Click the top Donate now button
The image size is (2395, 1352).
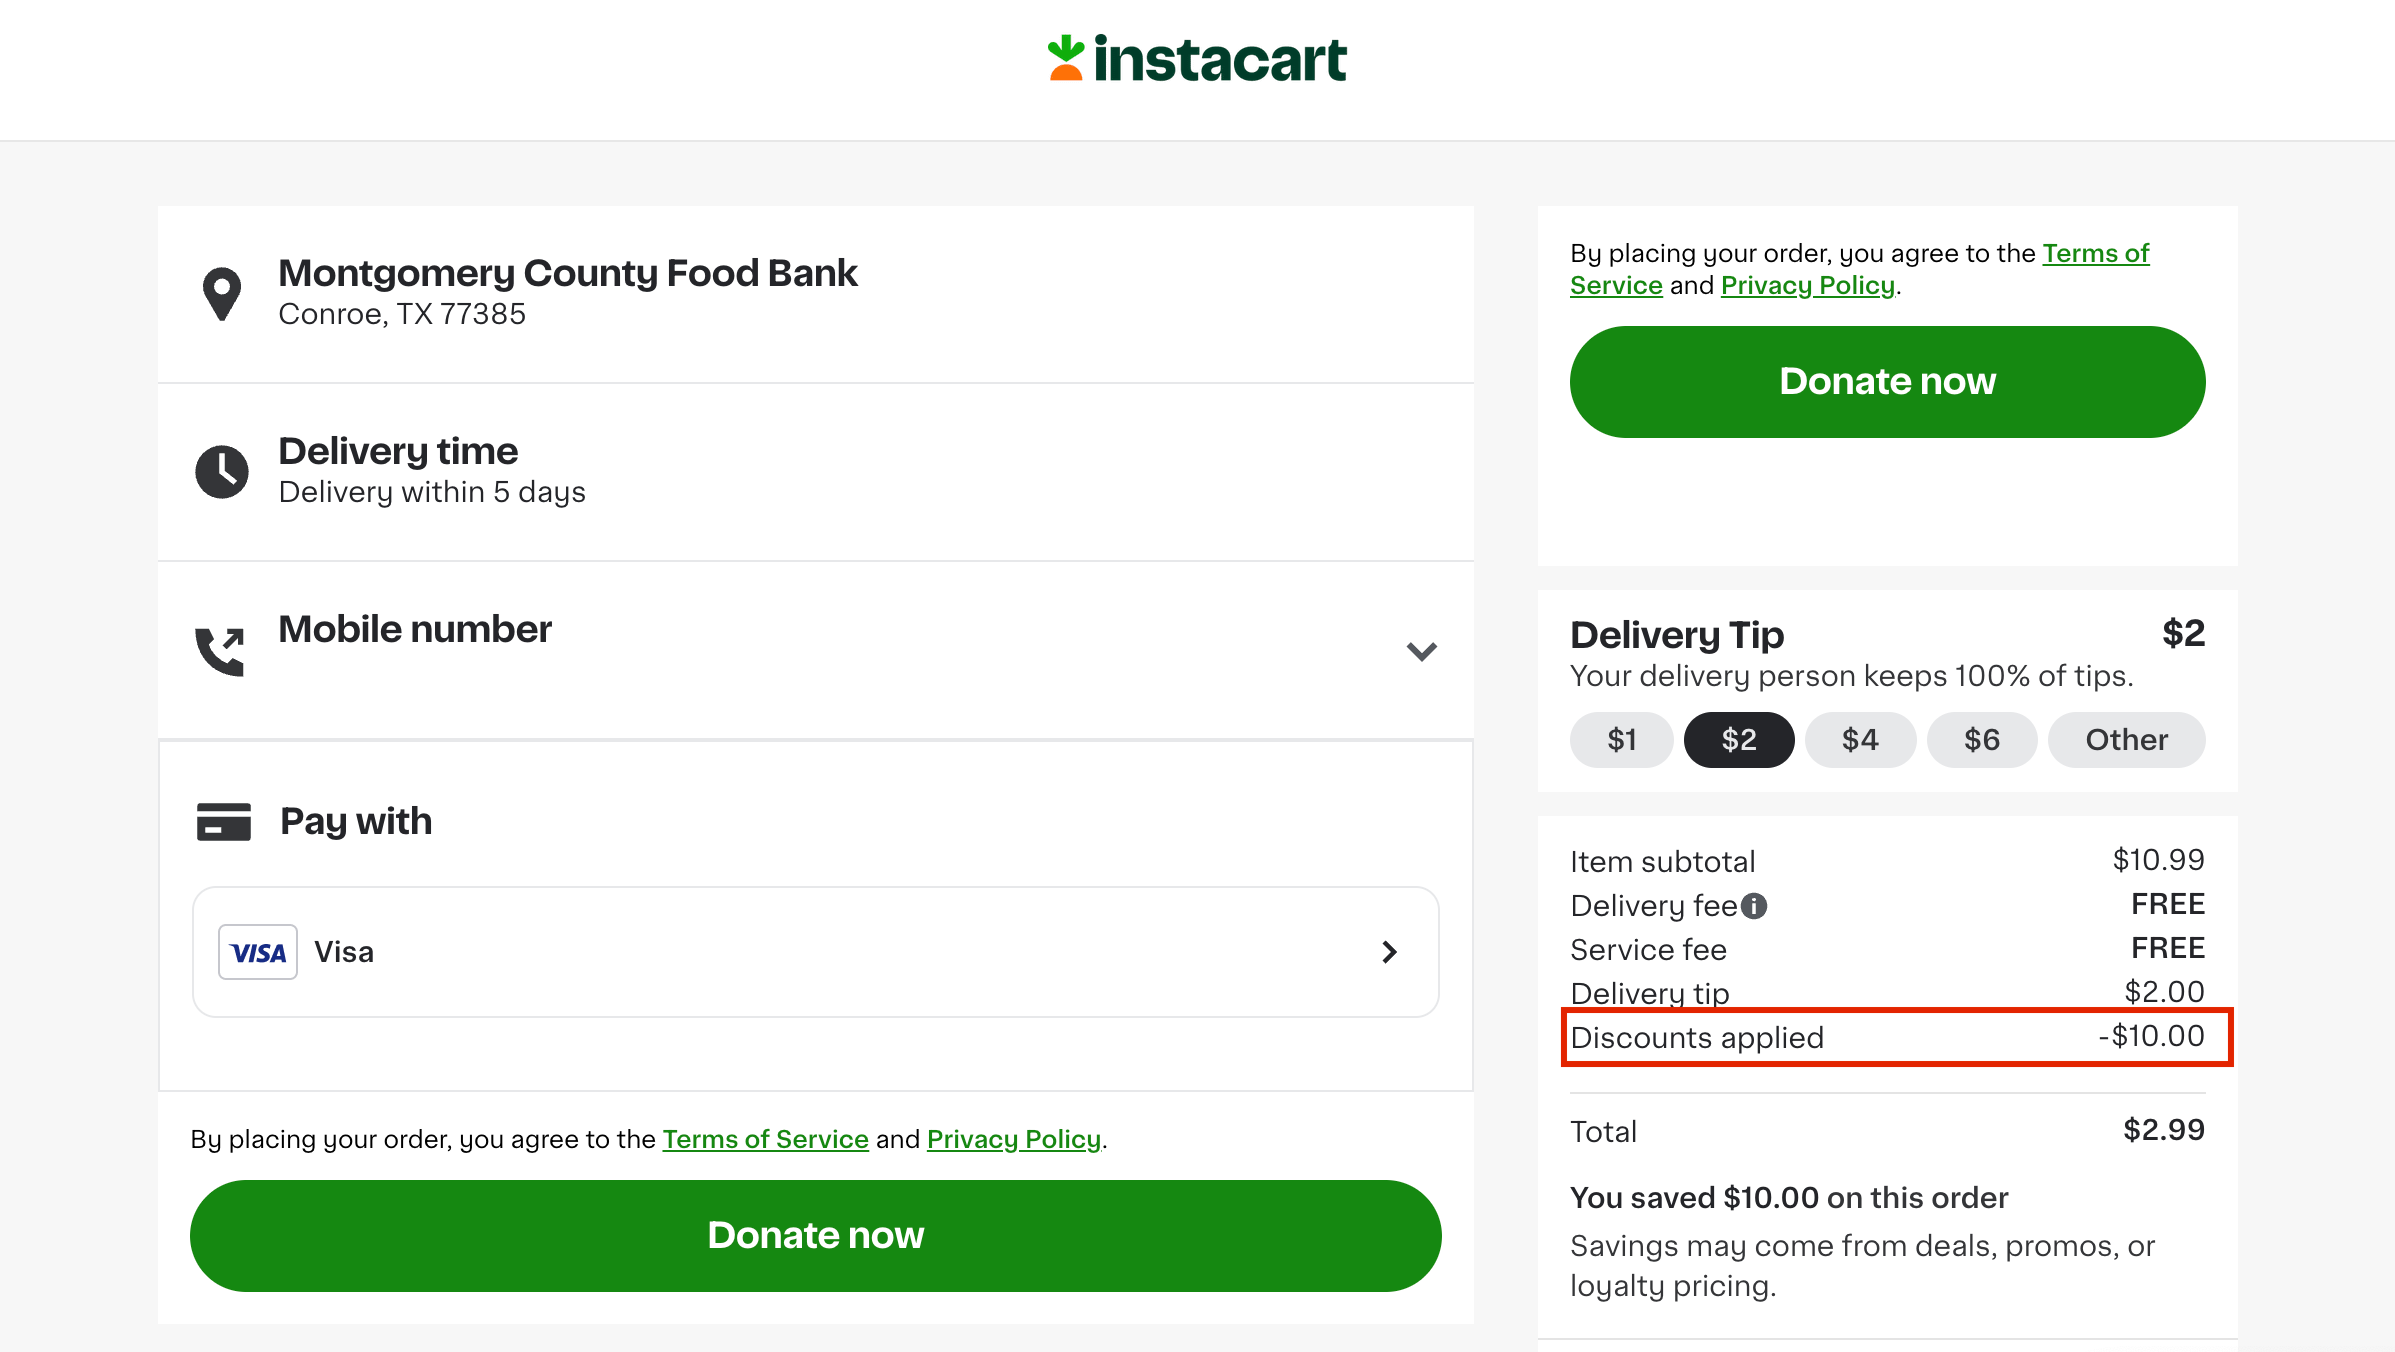pos(1886,381)
